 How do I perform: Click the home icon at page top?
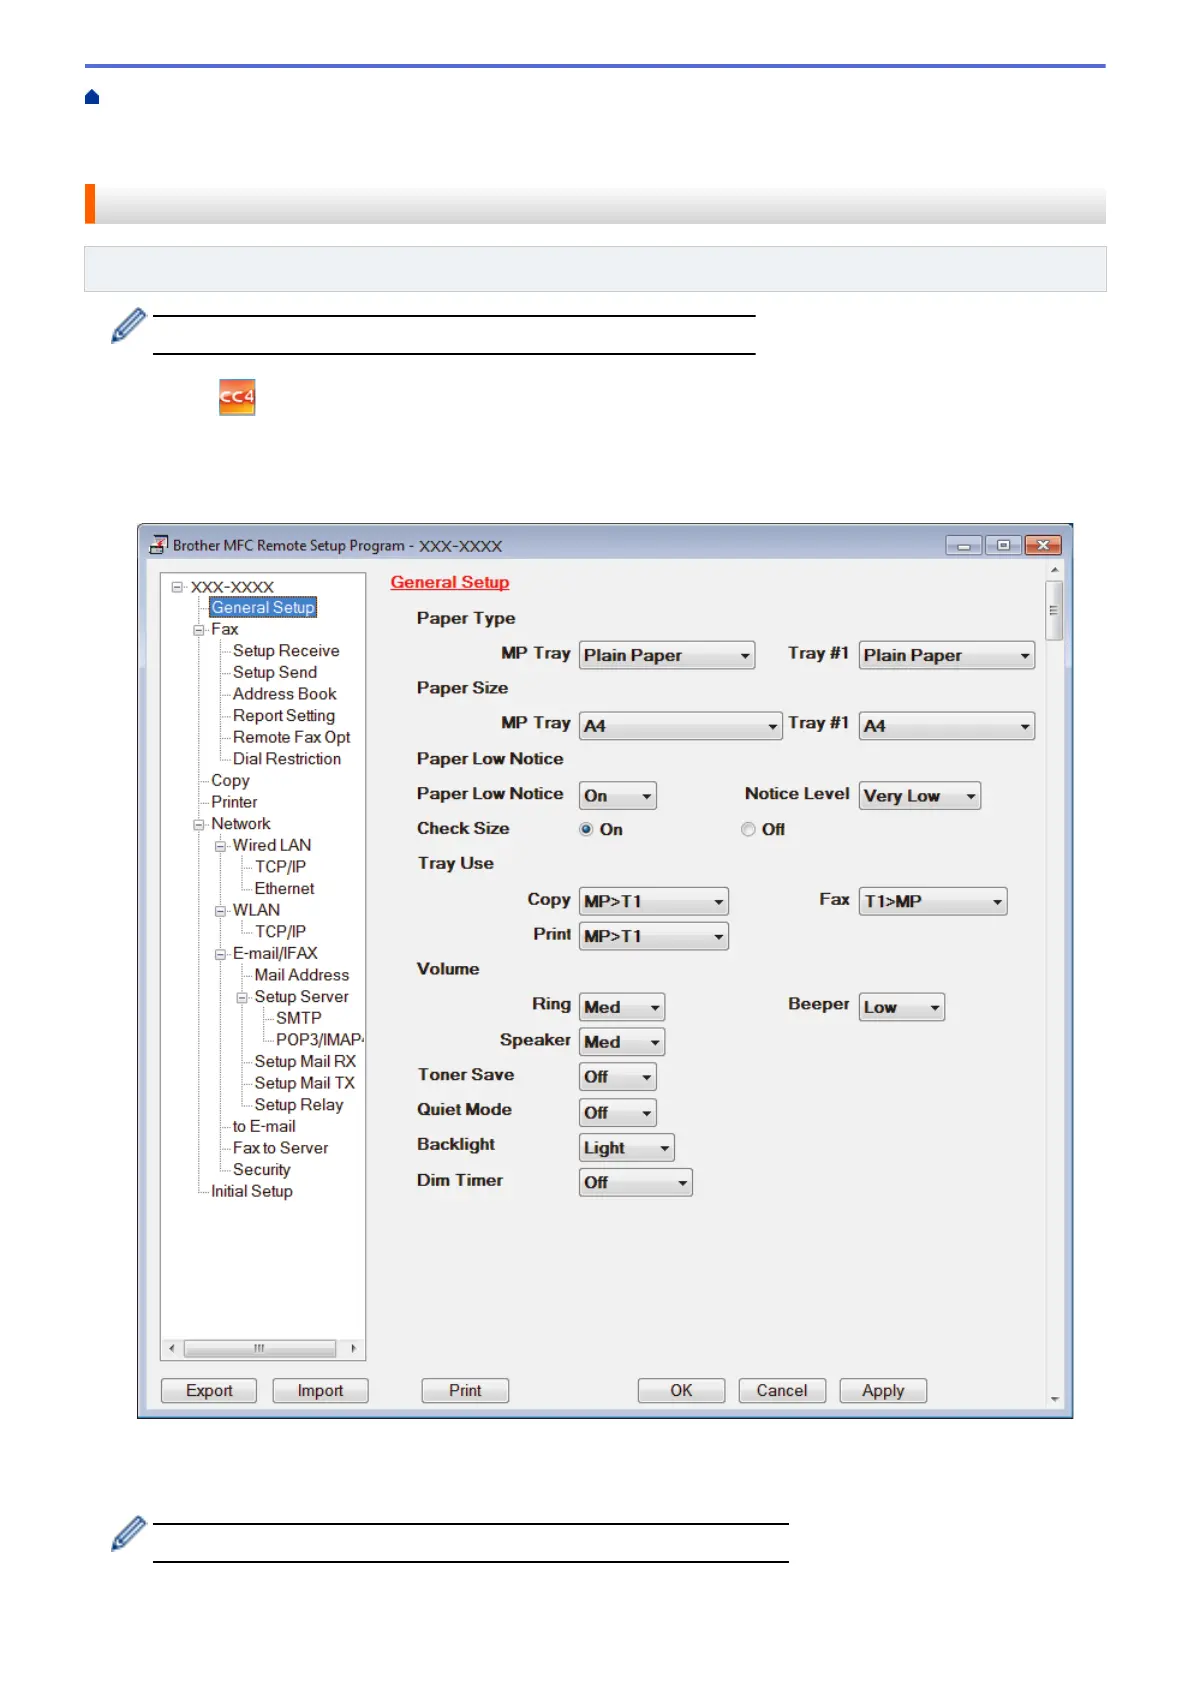(x=92, y=97)
